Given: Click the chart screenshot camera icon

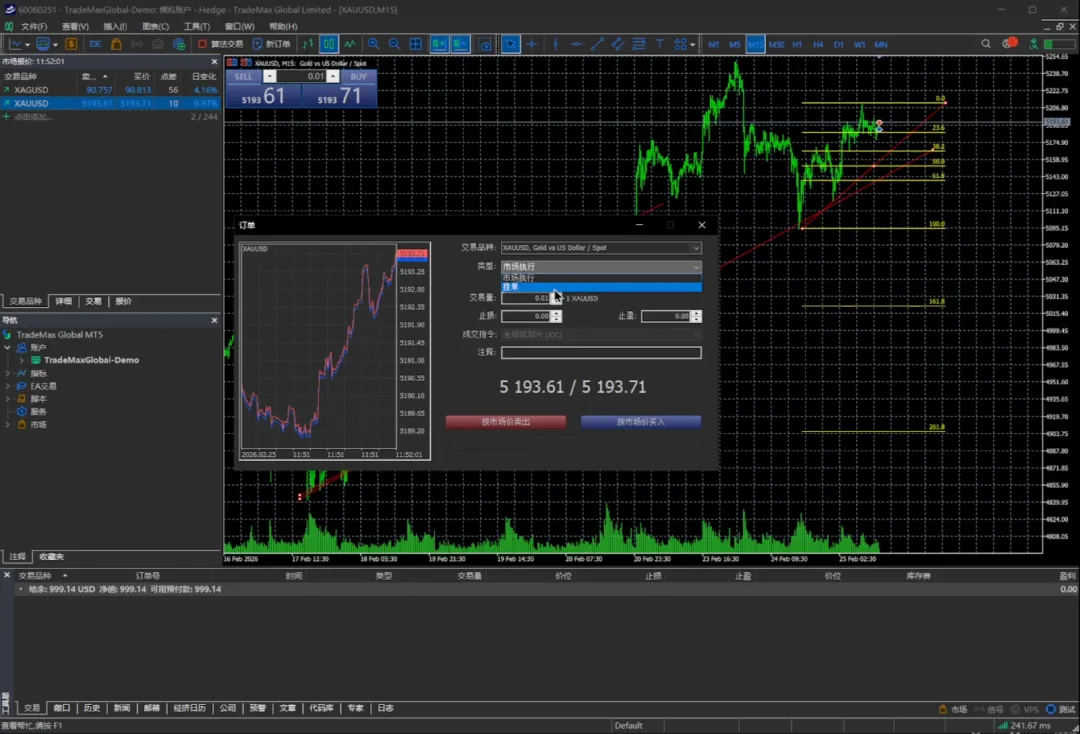Looking at the screenshot, I should coord(485,44).
